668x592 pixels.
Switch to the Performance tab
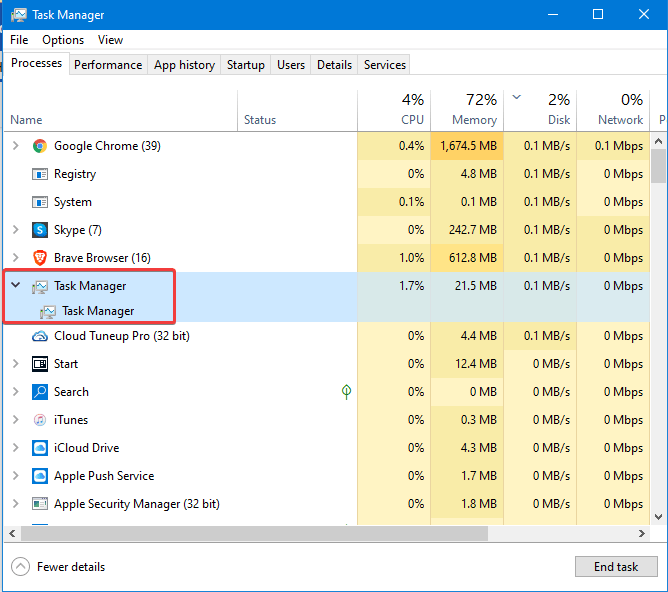pyautogui.click(x=108, y=65)
